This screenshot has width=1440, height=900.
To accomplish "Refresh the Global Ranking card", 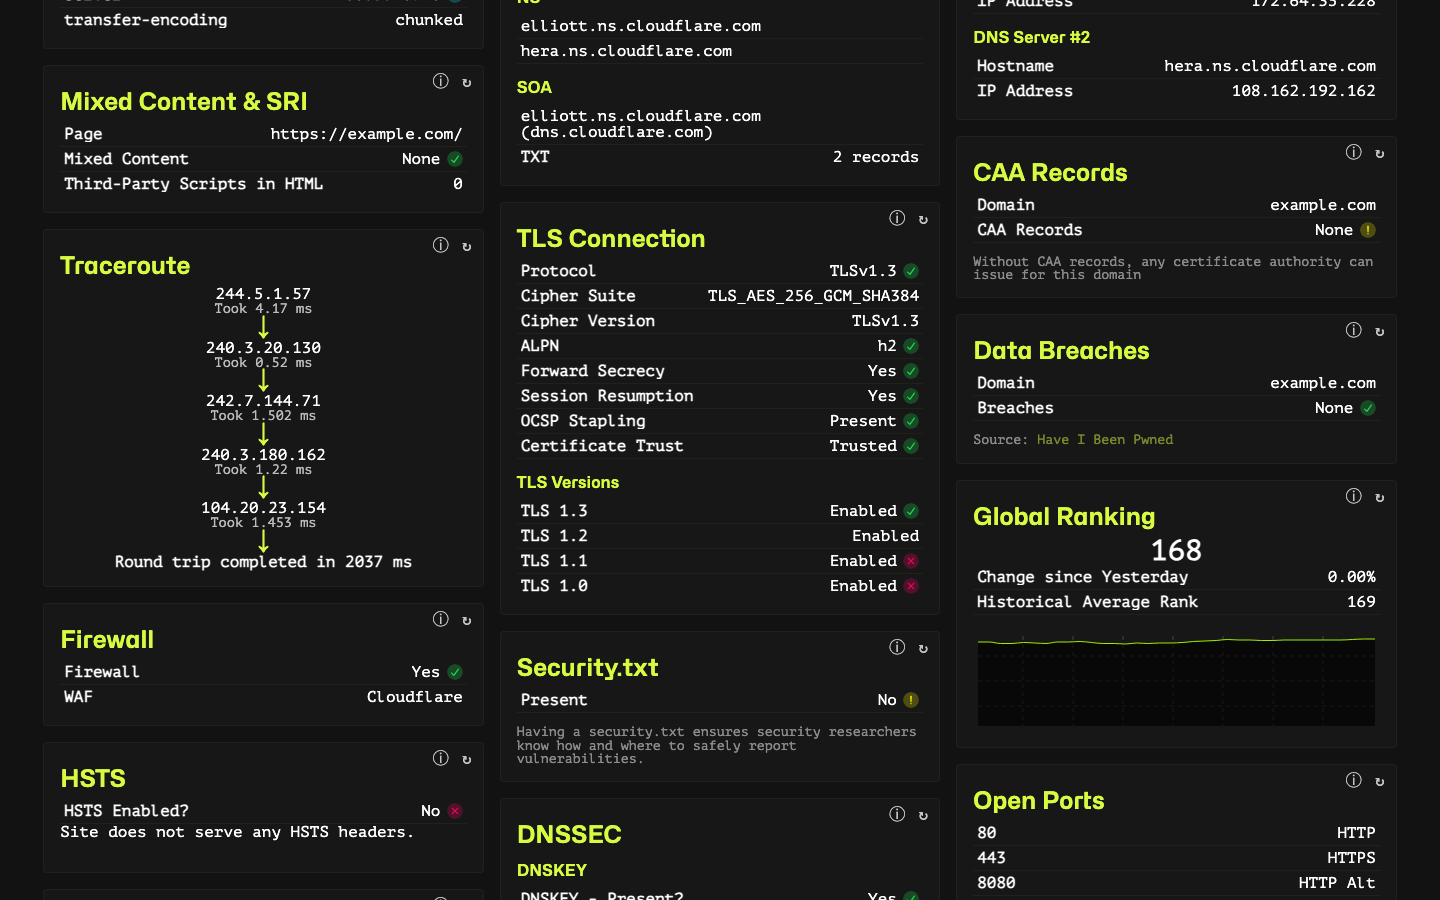I will pos(1380,497).
